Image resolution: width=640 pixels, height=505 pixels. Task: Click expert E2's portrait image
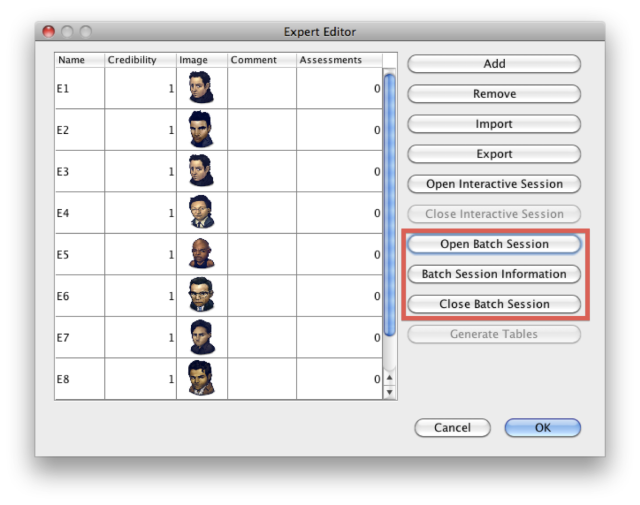pyautogui.click(x=201, y=129)
